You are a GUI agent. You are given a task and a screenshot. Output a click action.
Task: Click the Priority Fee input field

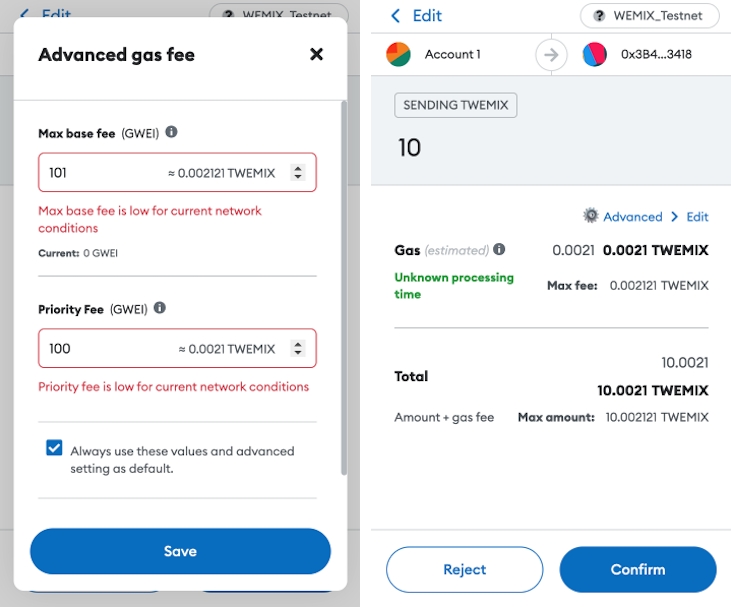click(177, 348)
